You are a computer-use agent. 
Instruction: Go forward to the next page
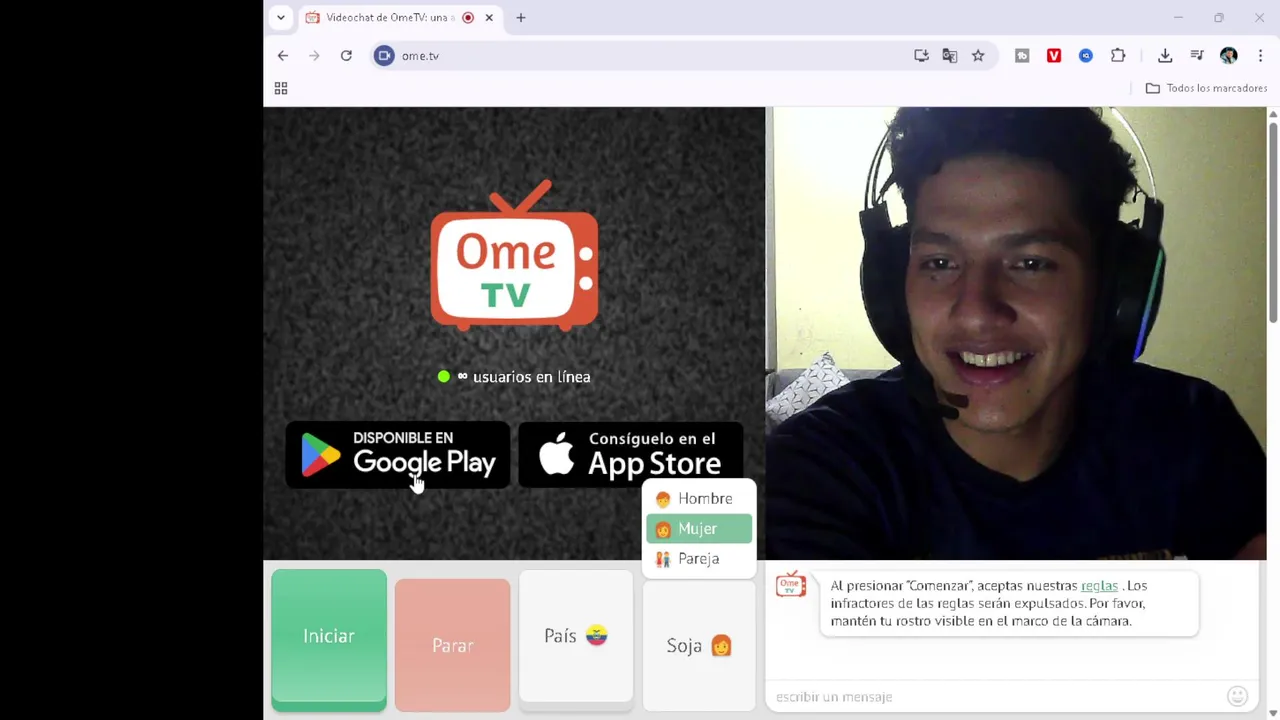click(x=314, y=56)
